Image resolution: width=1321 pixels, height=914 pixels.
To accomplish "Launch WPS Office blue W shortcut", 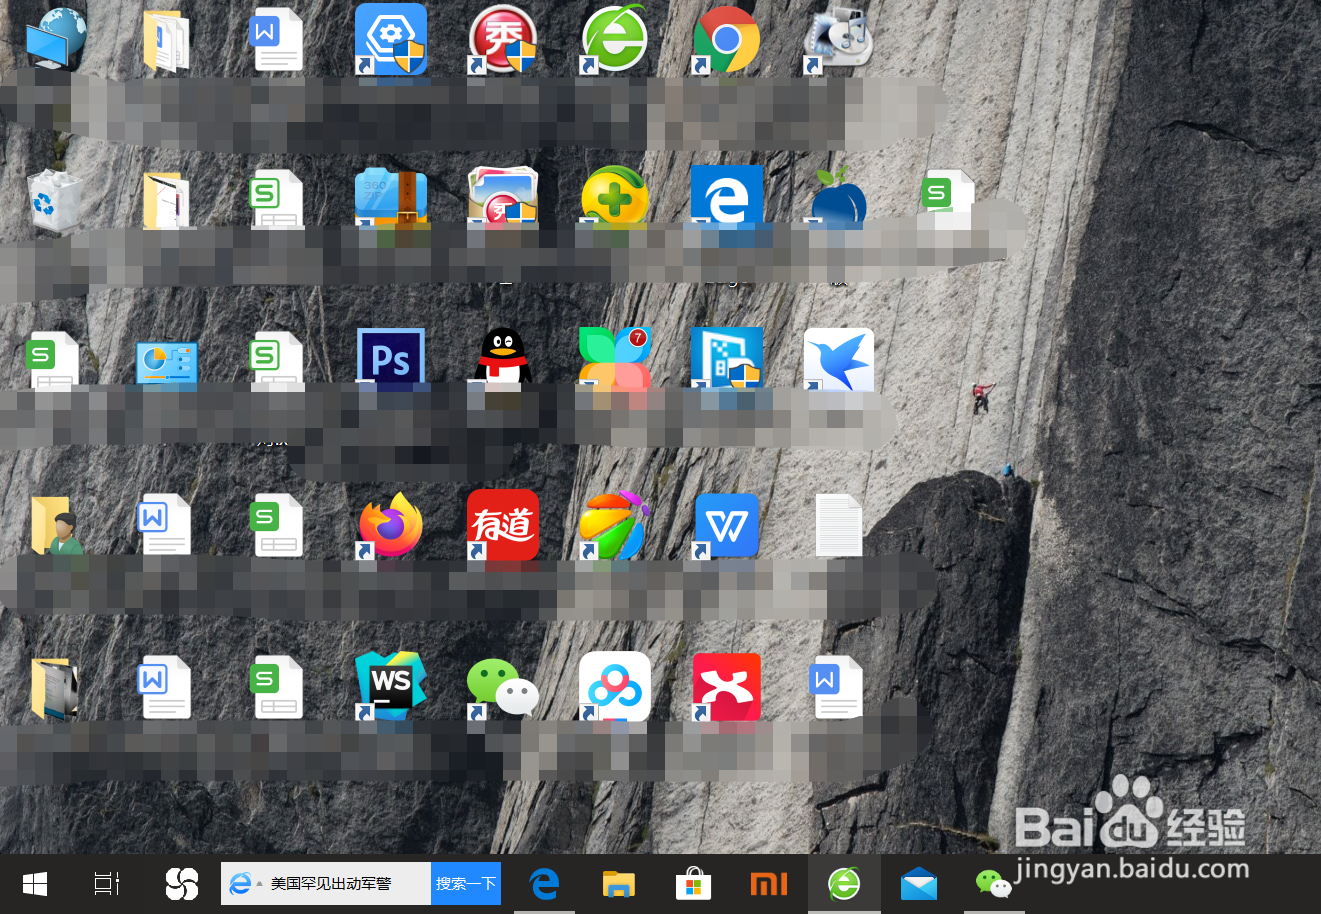I will coord(727,524).
